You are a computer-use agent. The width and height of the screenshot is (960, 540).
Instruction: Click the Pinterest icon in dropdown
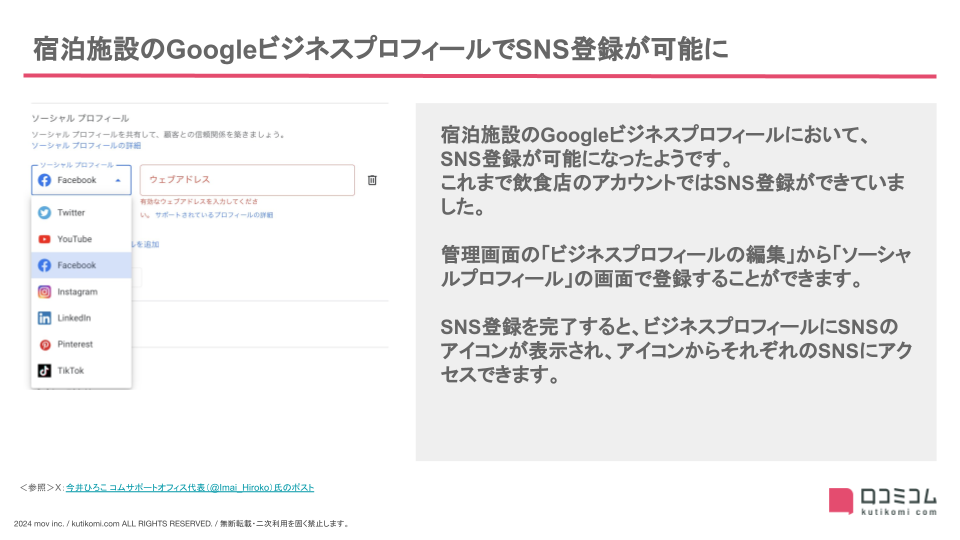coord(44,344)
